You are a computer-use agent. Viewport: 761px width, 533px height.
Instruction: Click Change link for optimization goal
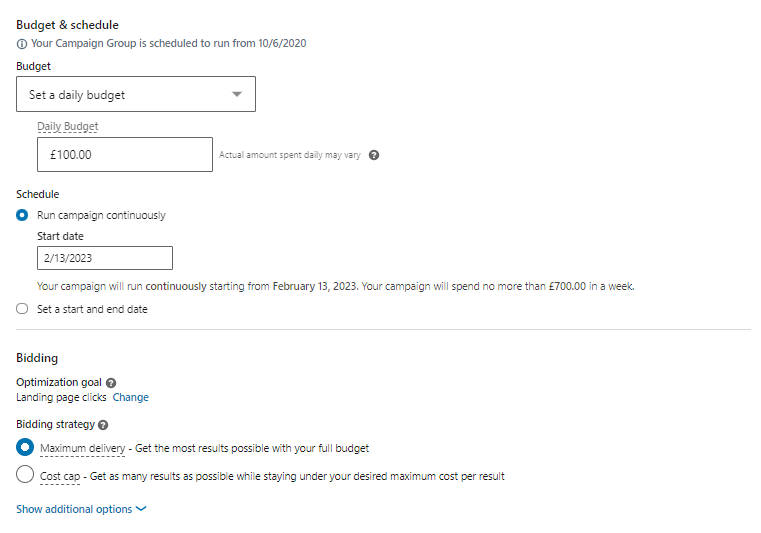(130, 397)
